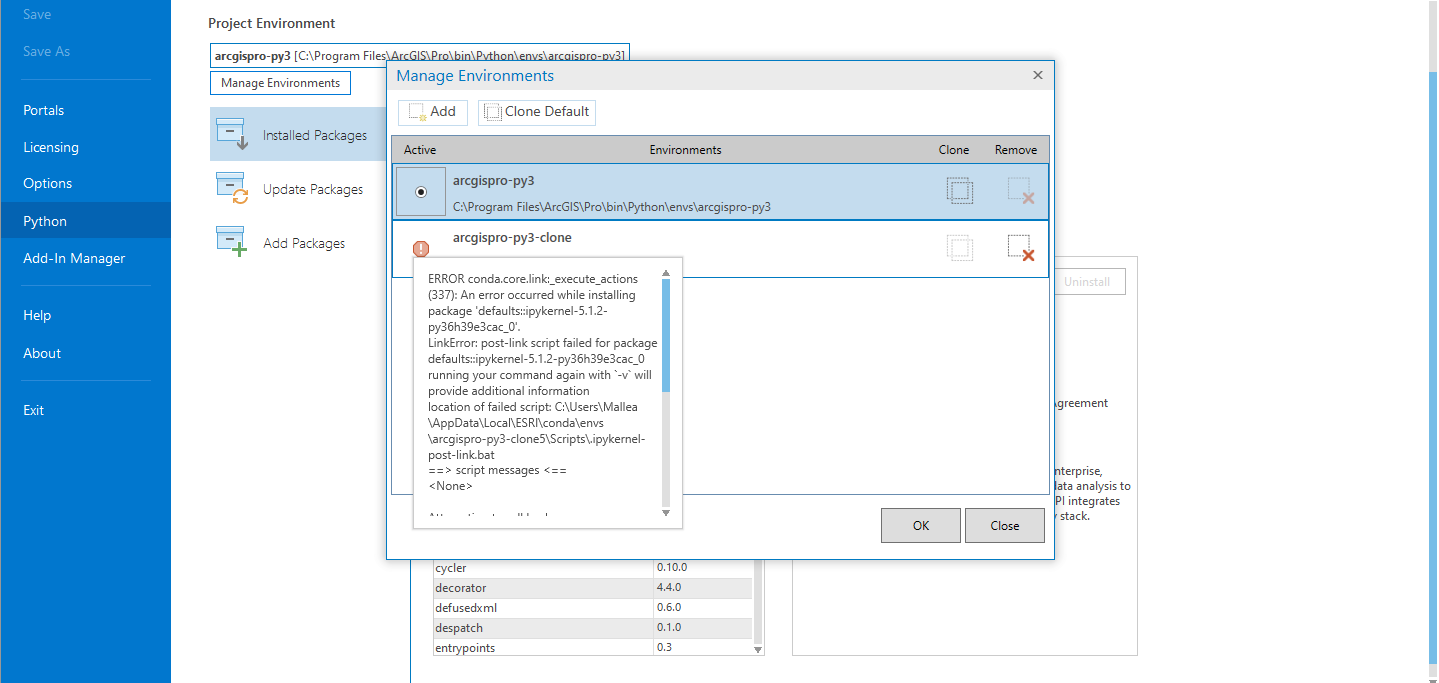The height and width of the screenshot is (683, 1439).
Task: Click the error tooltip scroll down arrow
Action: 666,513
